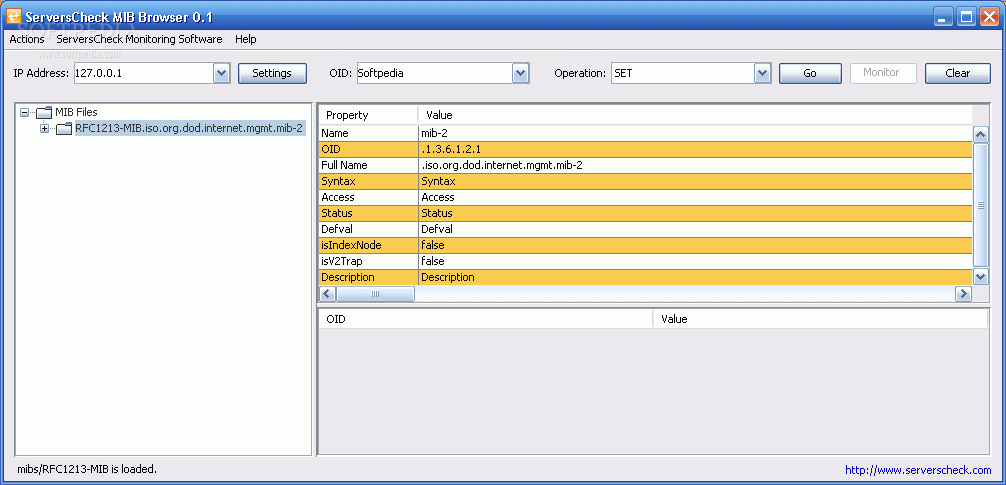The image size is (1006, 485).
Task: Click the Settings button
Action: point(272,73)
